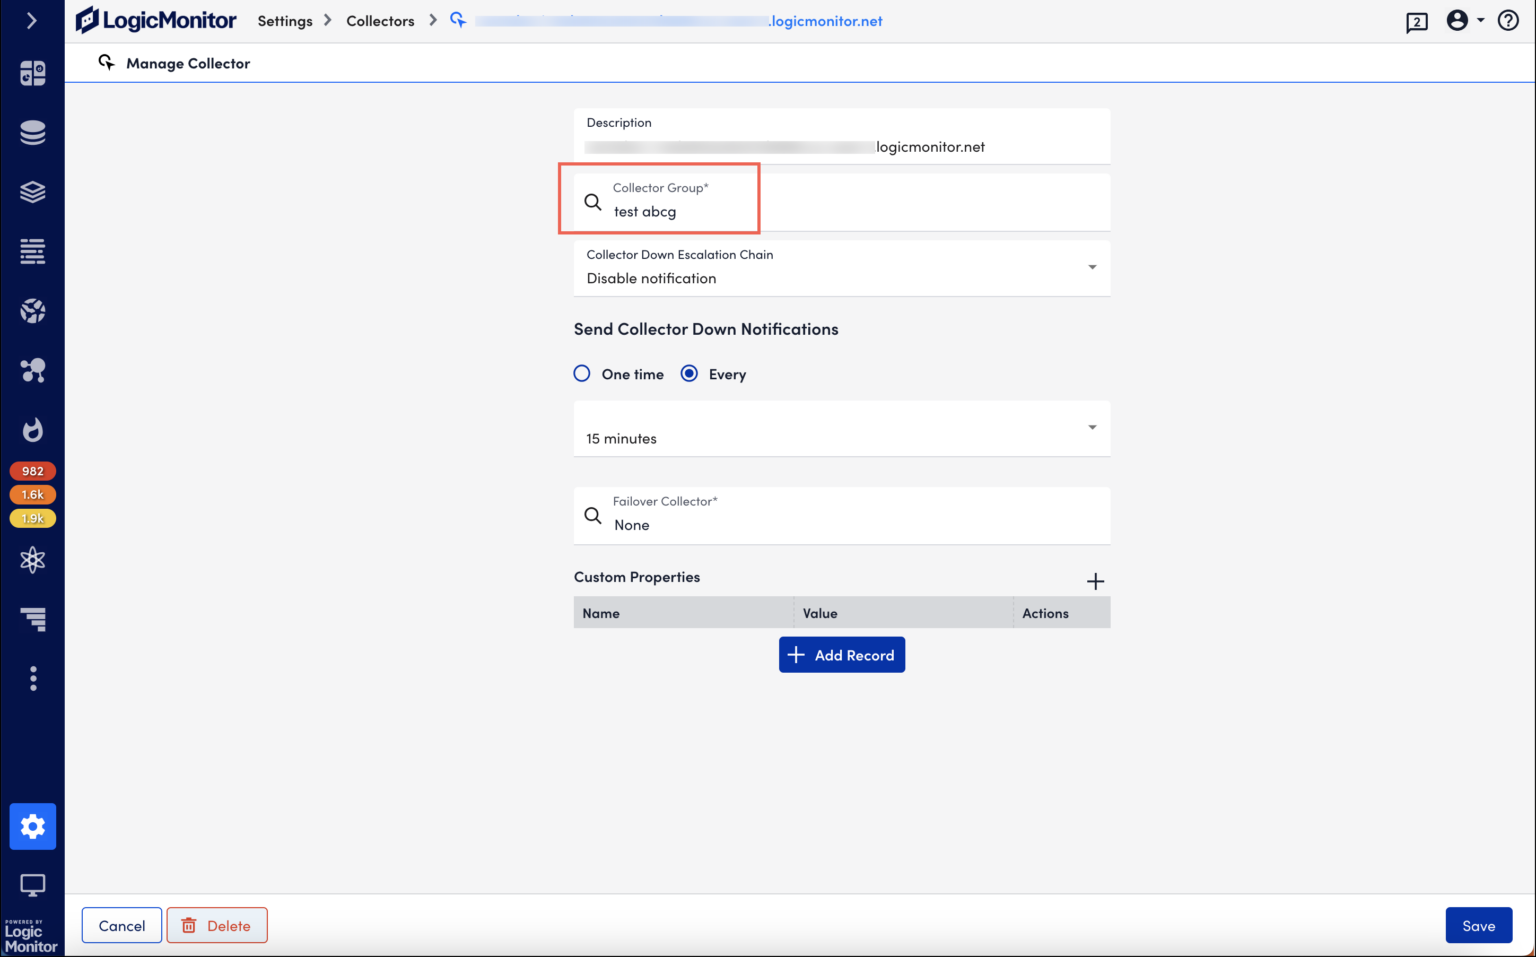Open the messages icon with badge 2
The width and height of the screenshot is (1536, 957).
(1416, 22)
